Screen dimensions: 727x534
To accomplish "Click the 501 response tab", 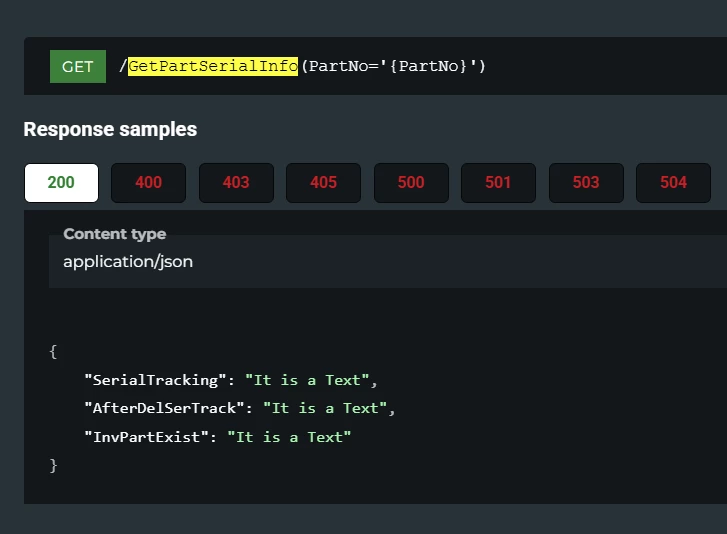I will pyautogui.click(x=498, y=182).
